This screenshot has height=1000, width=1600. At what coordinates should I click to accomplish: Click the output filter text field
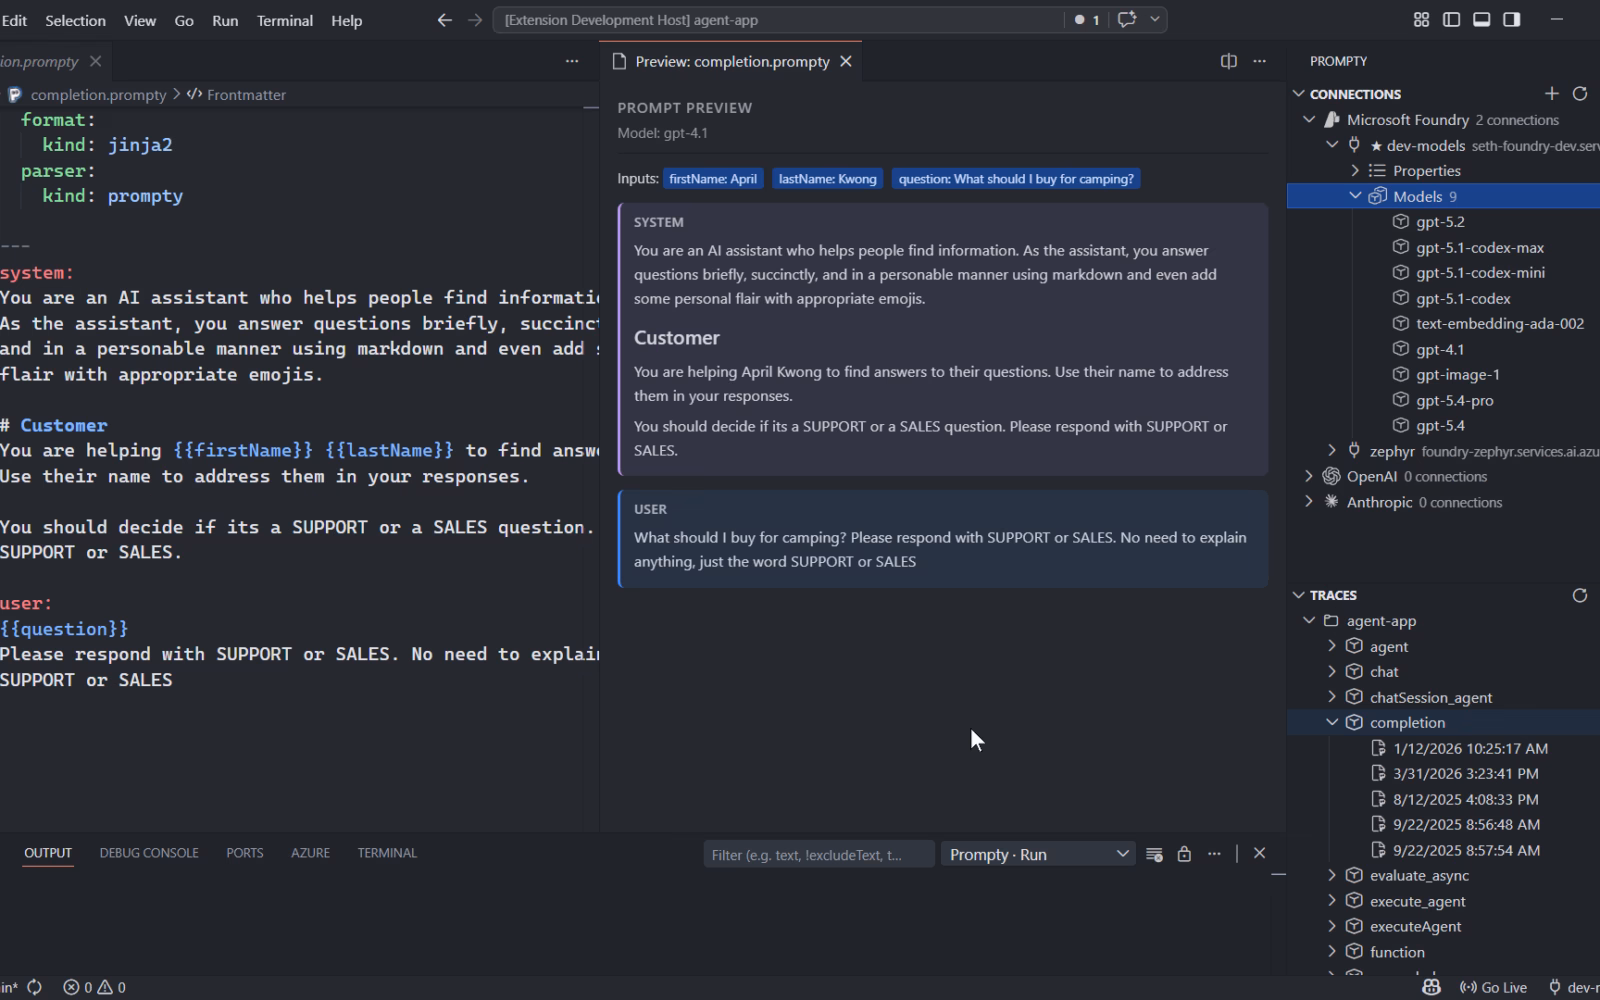pyautogui.click(x=818, y=854)
